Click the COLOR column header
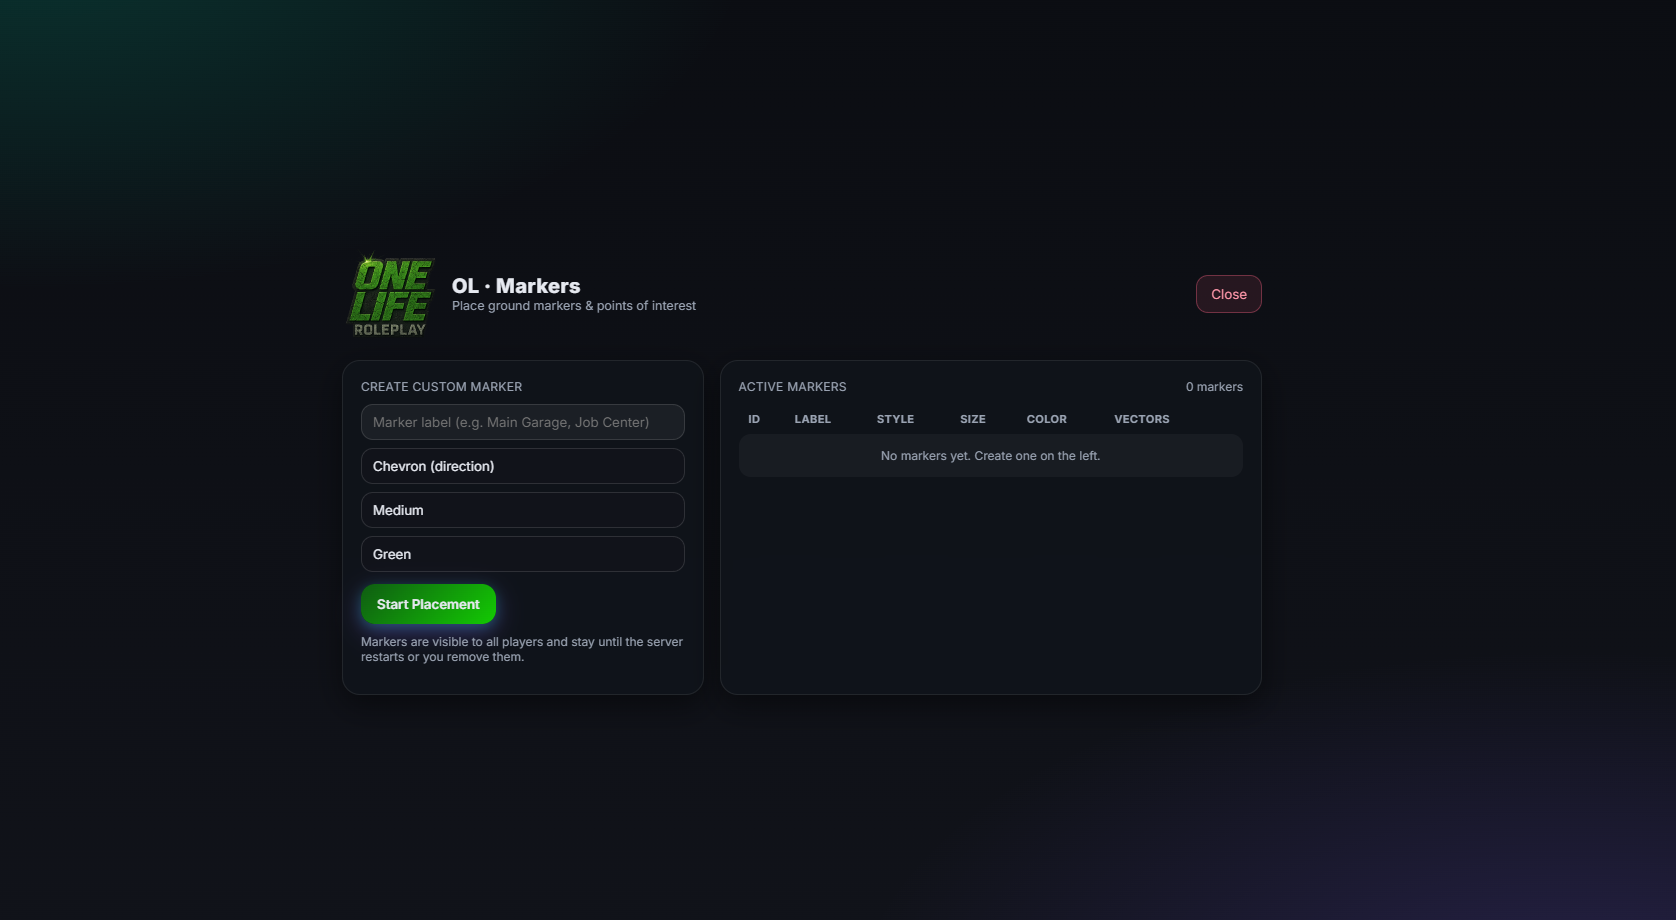Image resolution: width=1676 pixels, height=920 pixels. tap(1046, 419)
